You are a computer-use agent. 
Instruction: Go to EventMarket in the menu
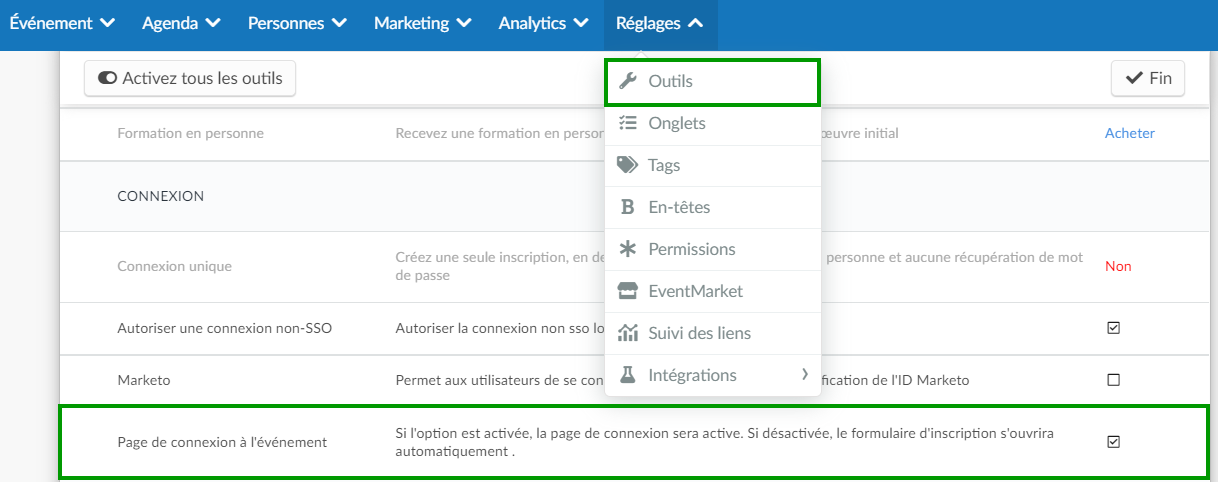coord(713,291)
